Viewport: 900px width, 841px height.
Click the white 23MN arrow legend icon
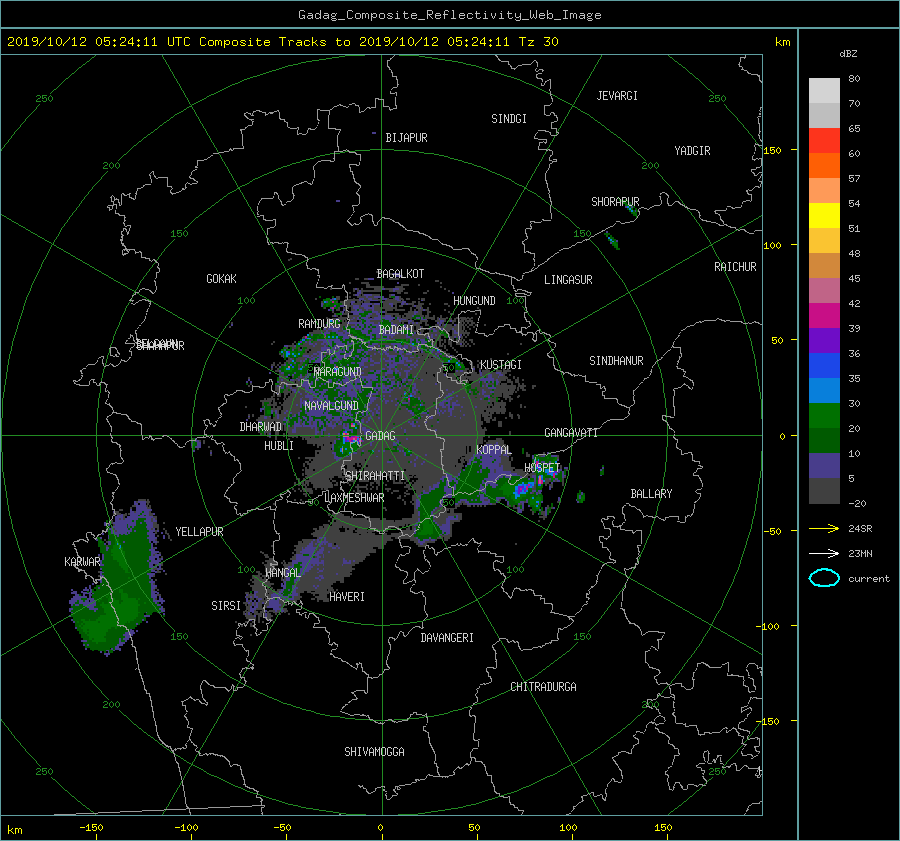pos(824,553)
